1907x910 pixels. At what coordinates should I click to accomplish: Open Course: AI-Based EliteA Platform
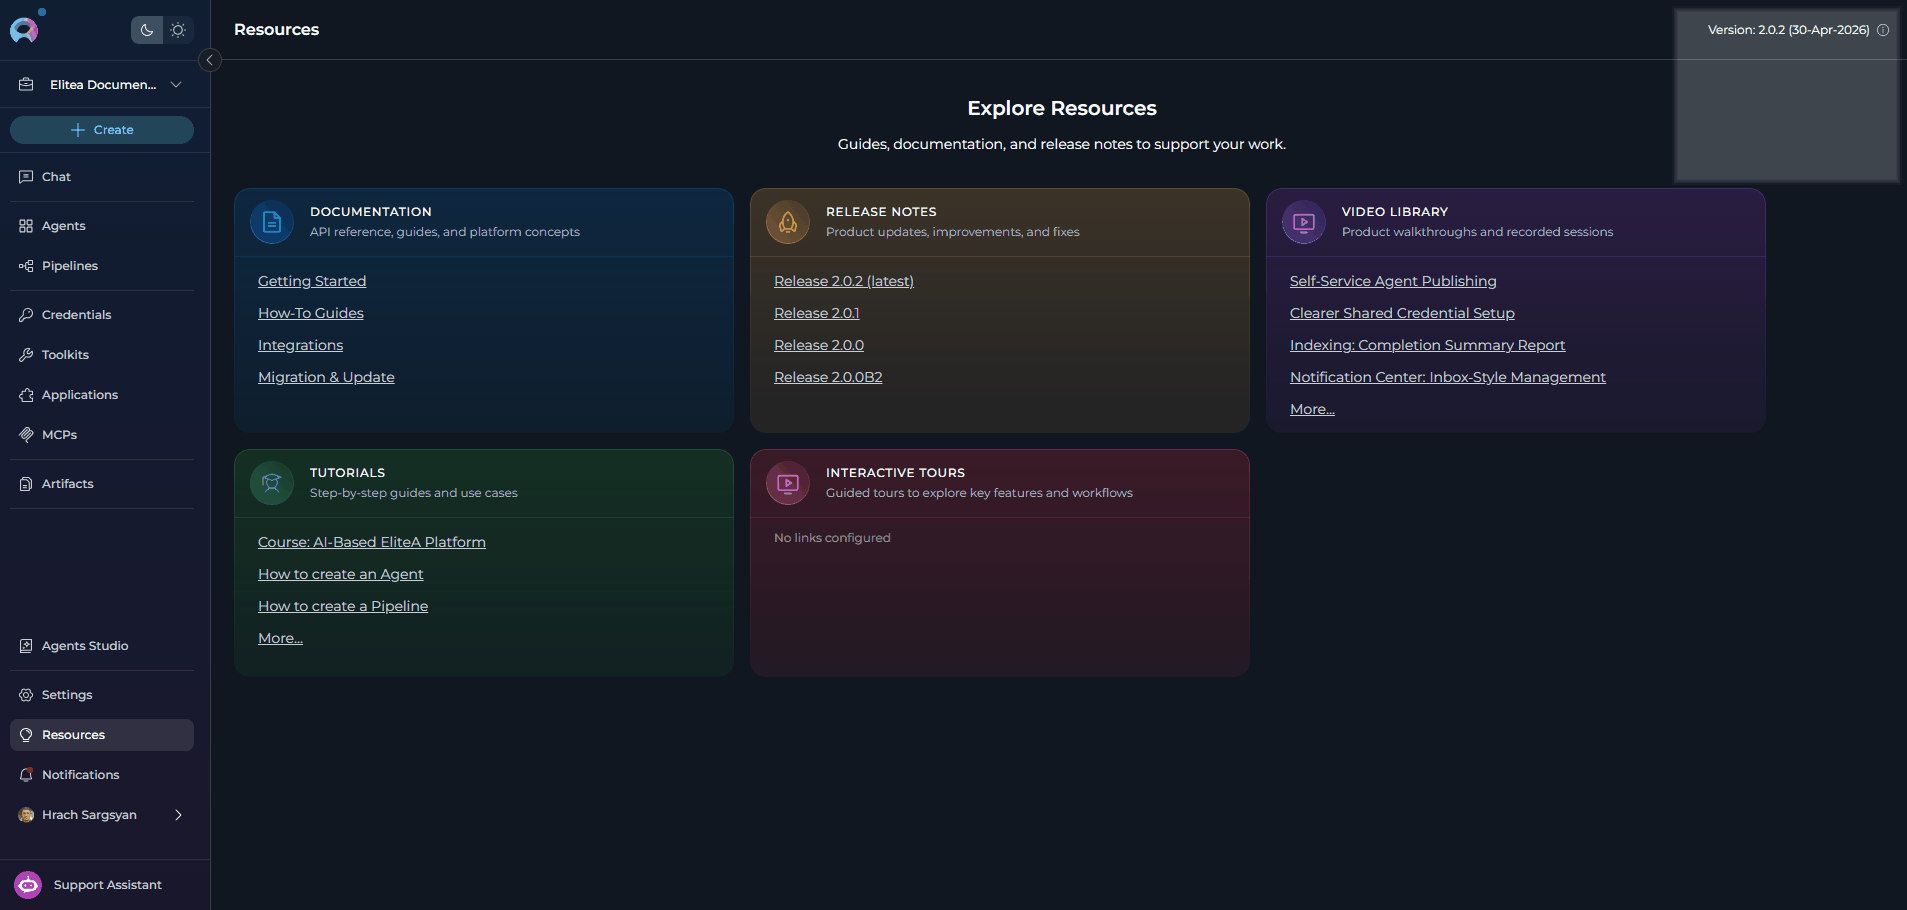point(372,542)
